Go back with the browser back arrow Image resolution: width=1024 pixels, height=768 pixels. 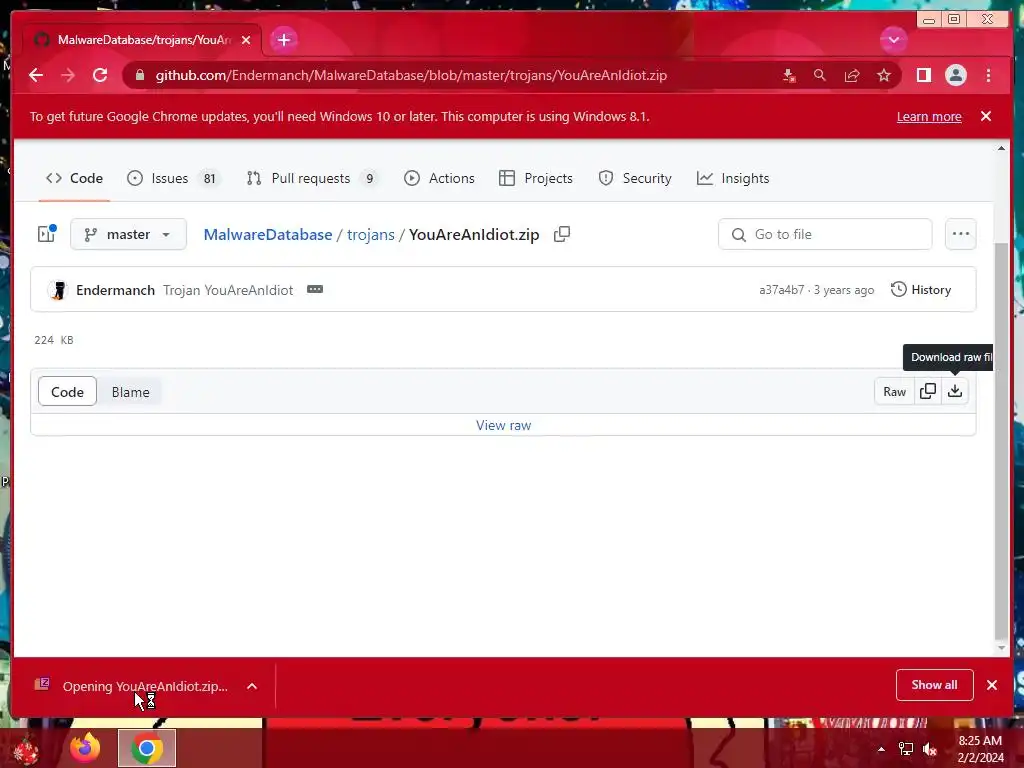[x=36, y=75]
